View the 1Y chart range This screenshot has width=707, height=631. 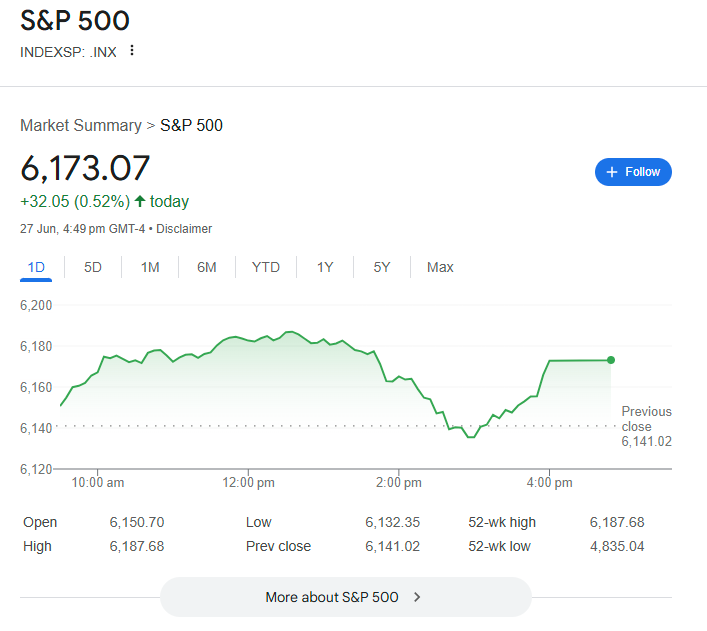pyautogui.click(x=325, y=267)
